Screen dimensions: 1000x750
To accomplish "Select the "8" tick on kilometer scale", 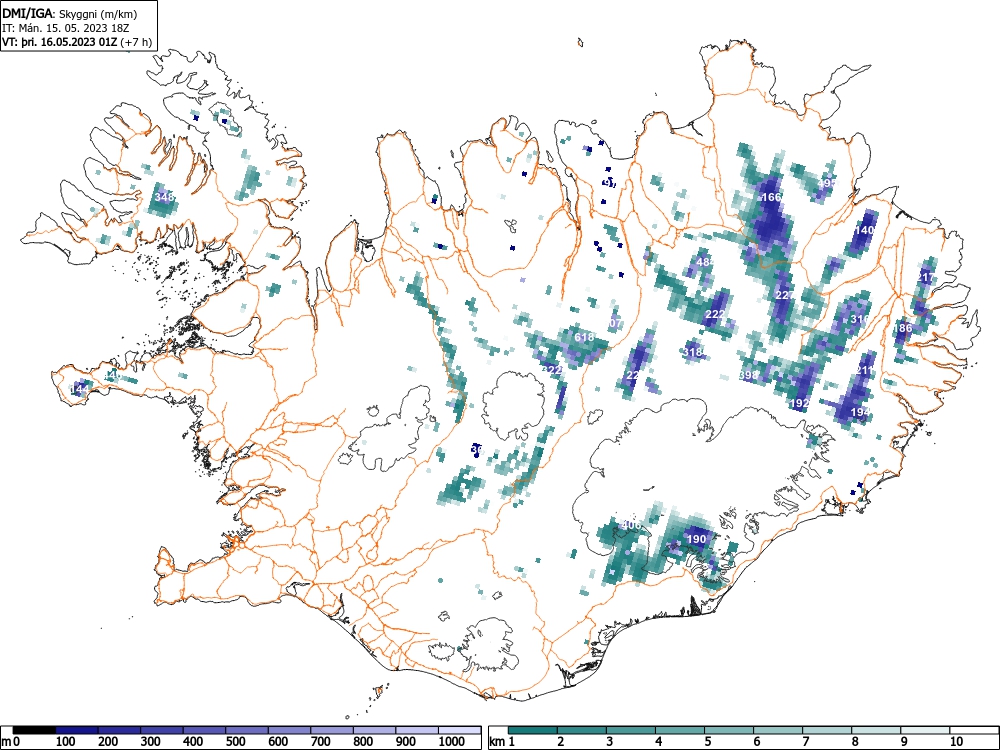I will 855,742.
